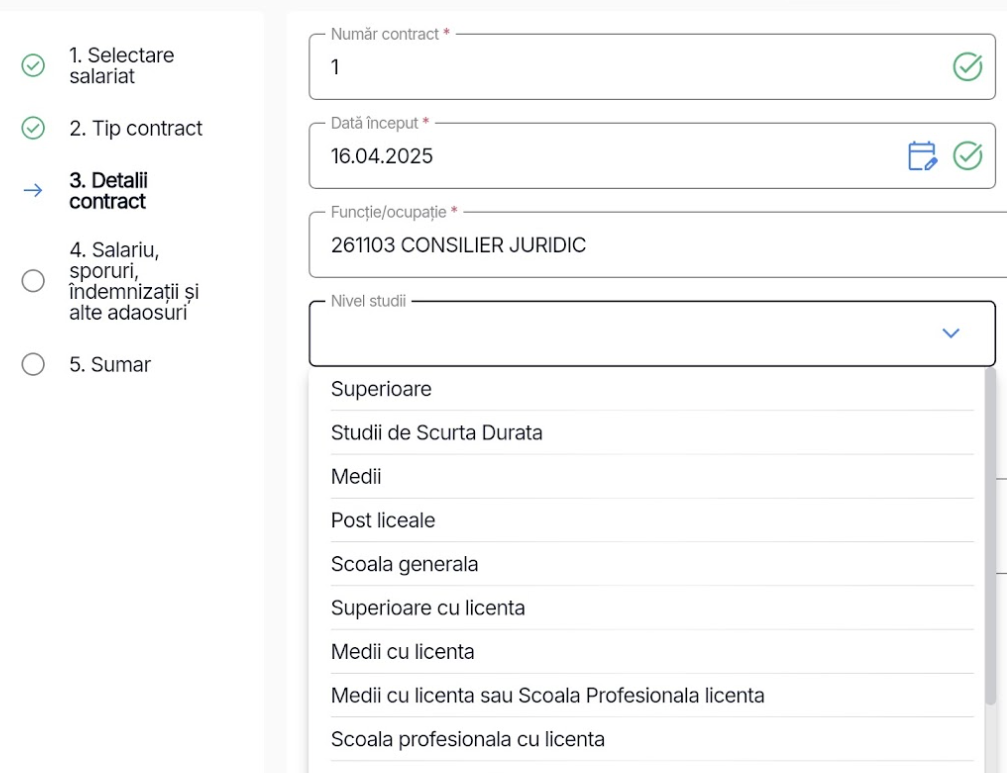
Task: Select the empty circle for step 5 Sumar
Action: click(x=33, y=364)
